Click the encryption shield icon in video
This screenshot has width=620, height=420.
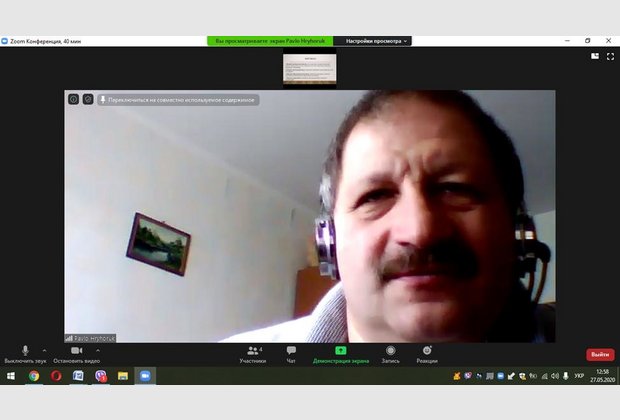88,99
